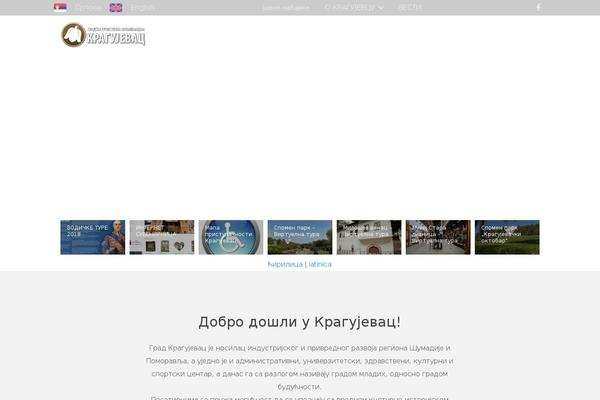Open the Спомен парк – Виртуелна тура thumbnail
Image resolution: width=600 pixels, height=400 pixels.
tap(300, 237)
